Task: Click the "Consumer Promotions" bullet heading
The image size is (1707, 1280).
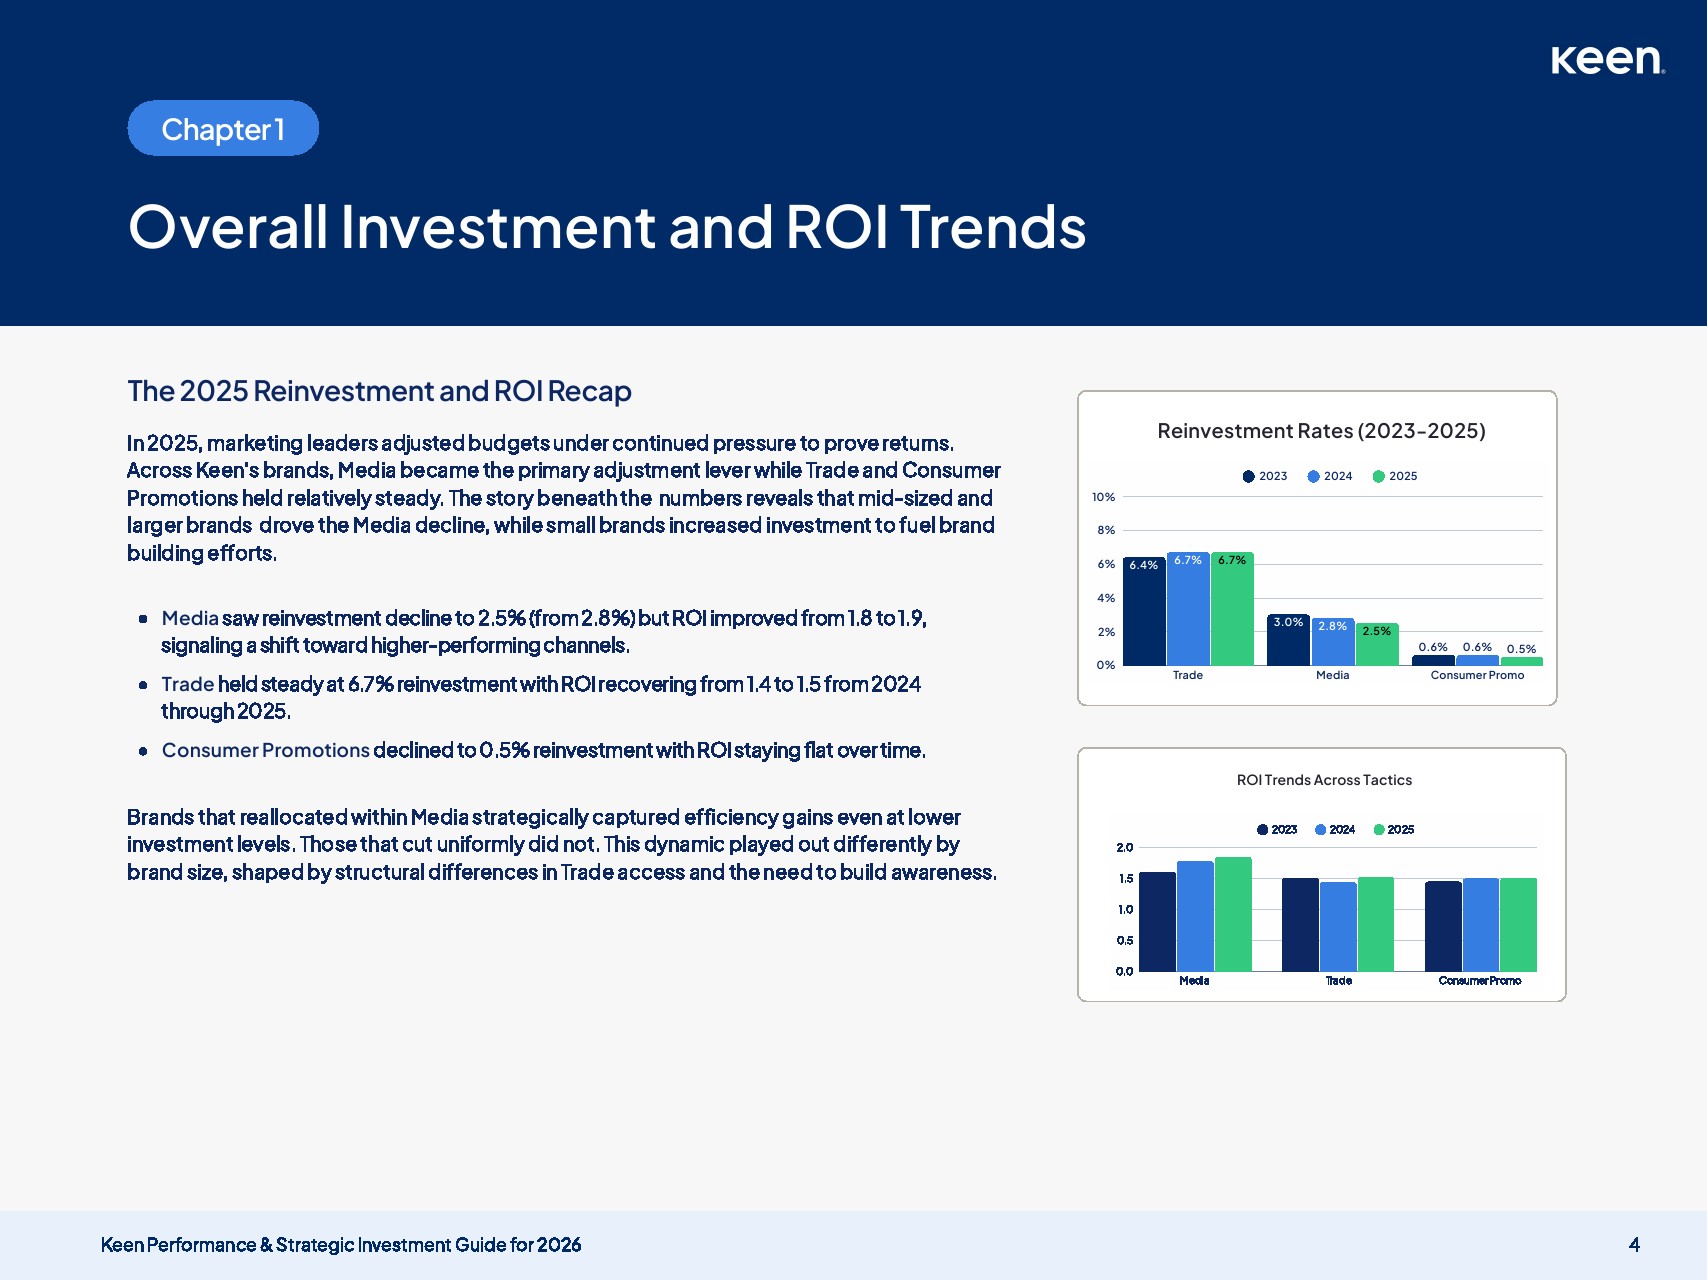Action: click(x=266, y=751)
